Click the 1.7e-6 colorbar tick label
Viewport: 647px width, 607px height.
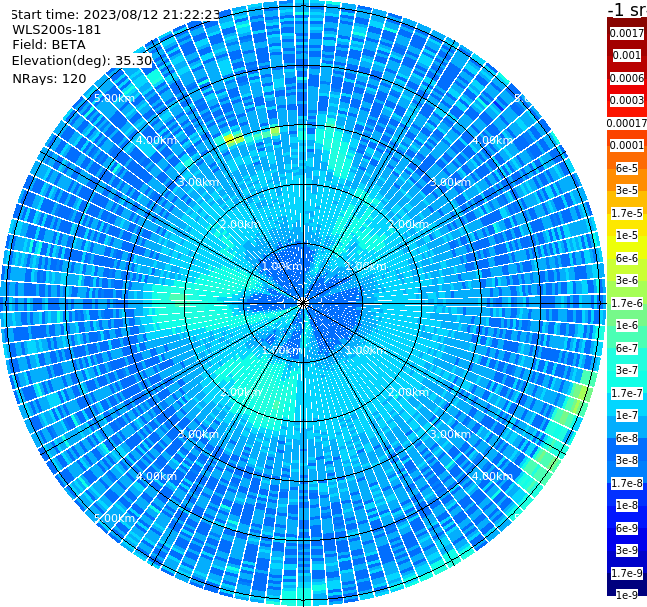click(627, 303)
